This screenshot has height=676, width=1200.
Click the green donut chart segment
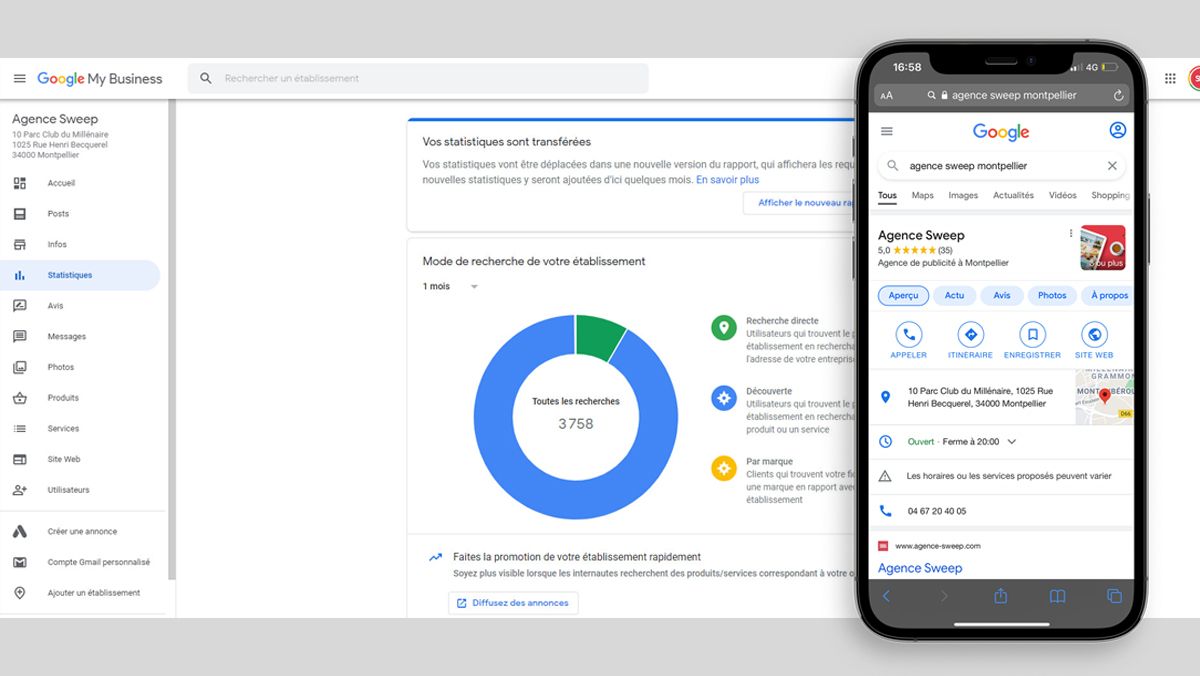pos(602,336)
